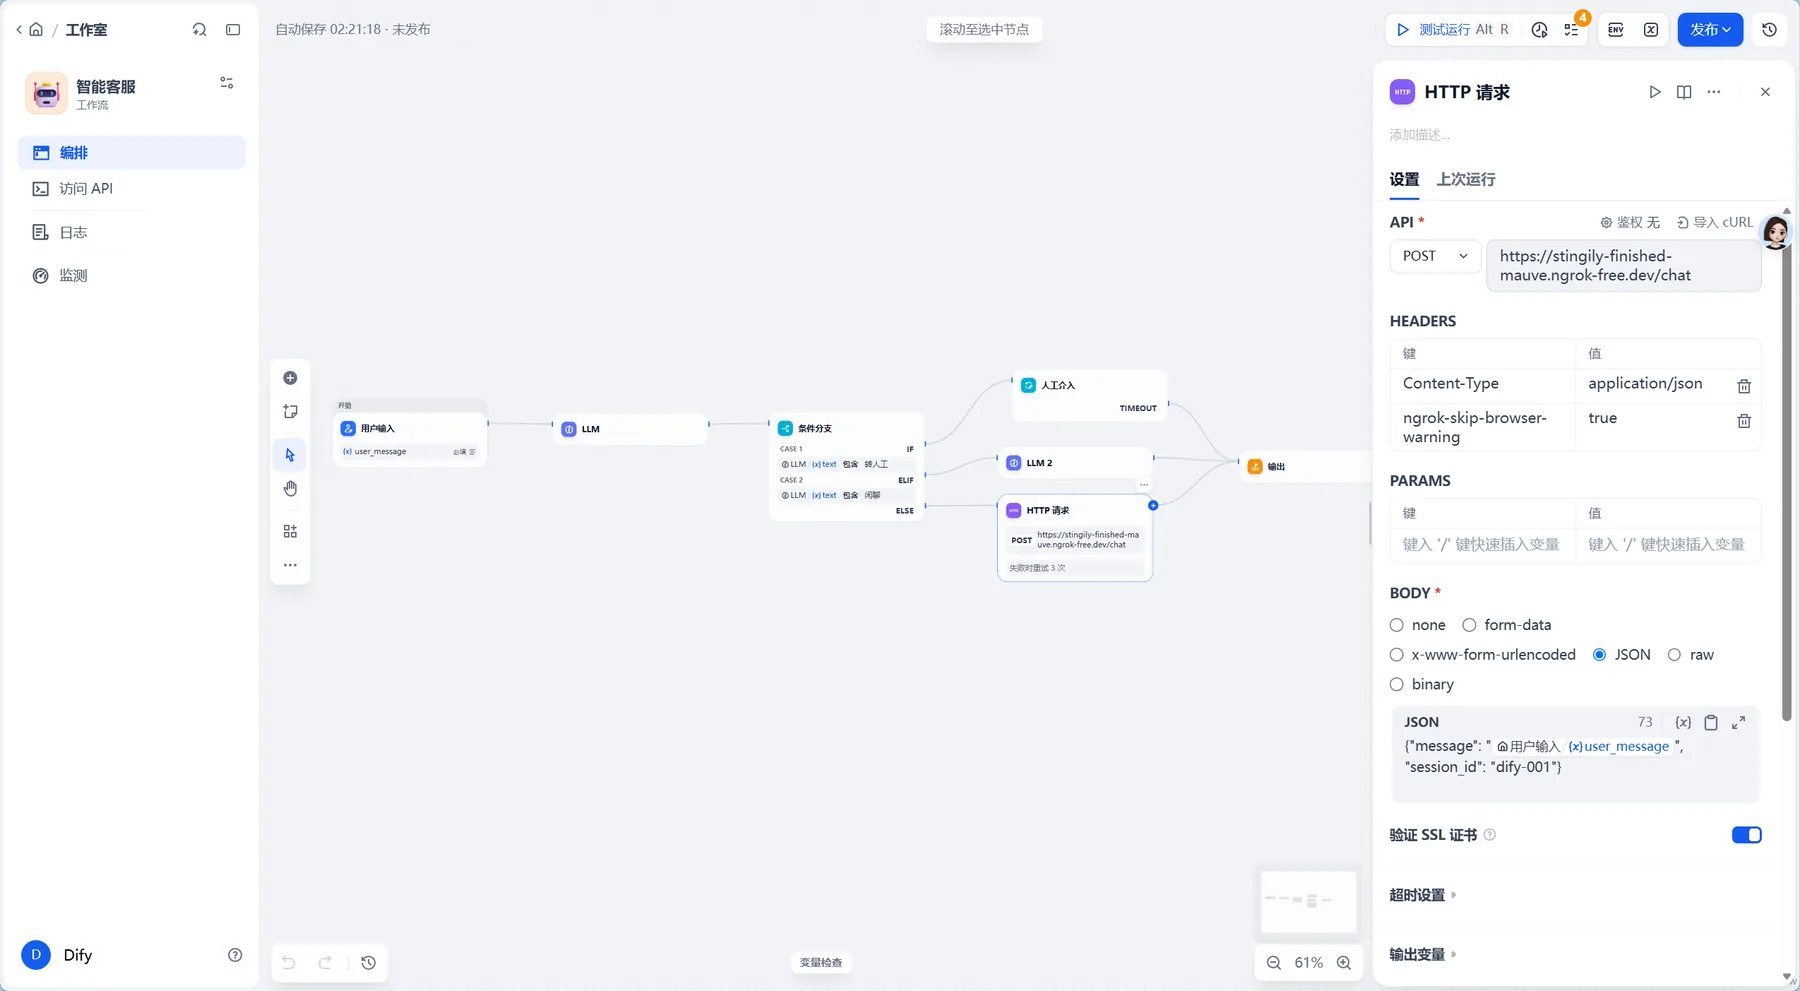Run this HTTP request step
The height and width of the screenshot is (991, 1800).
[1655, 92]
